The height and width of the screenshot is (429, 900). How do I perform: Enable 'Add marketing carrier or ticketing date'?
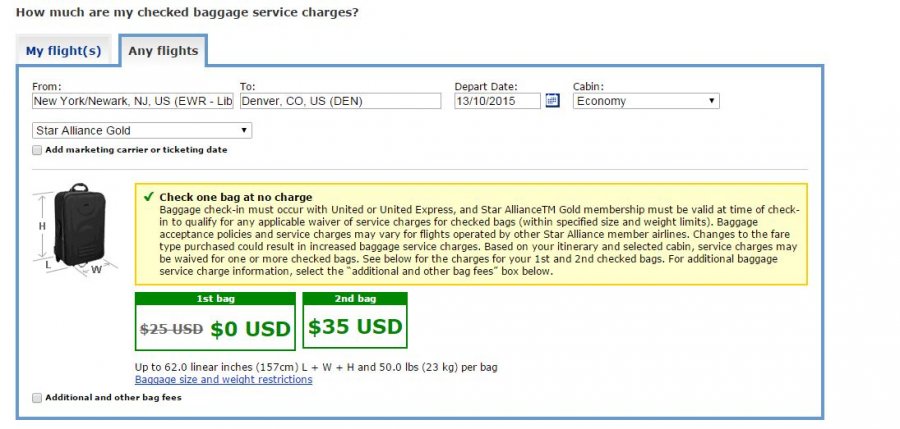37,150
